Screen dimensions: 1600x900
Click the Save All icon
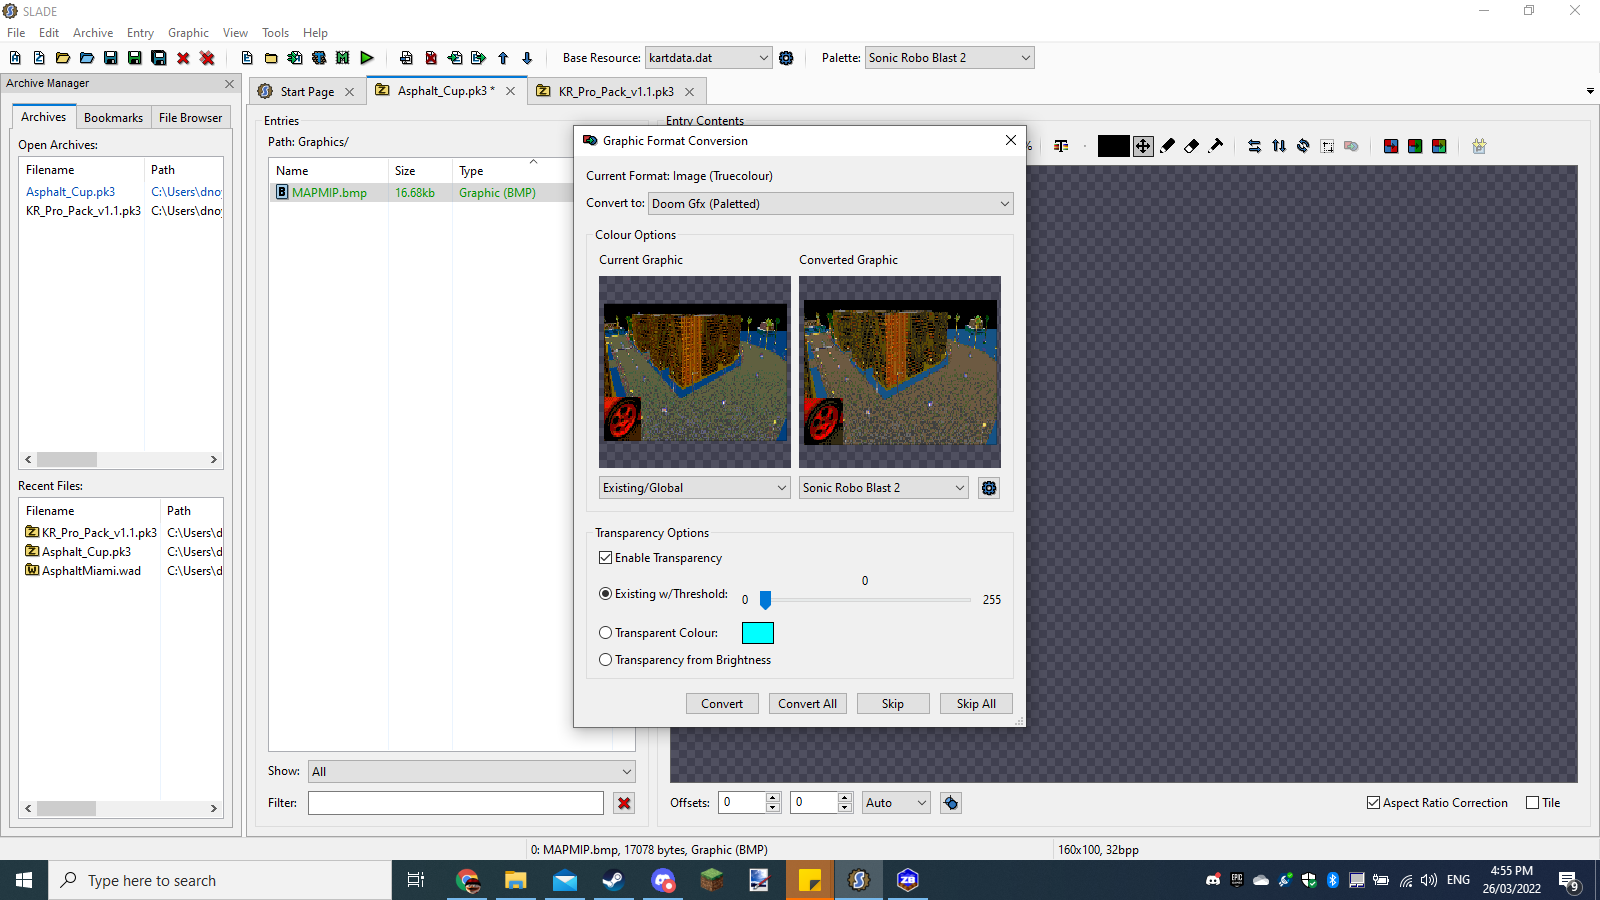click(x=159, y=58)
